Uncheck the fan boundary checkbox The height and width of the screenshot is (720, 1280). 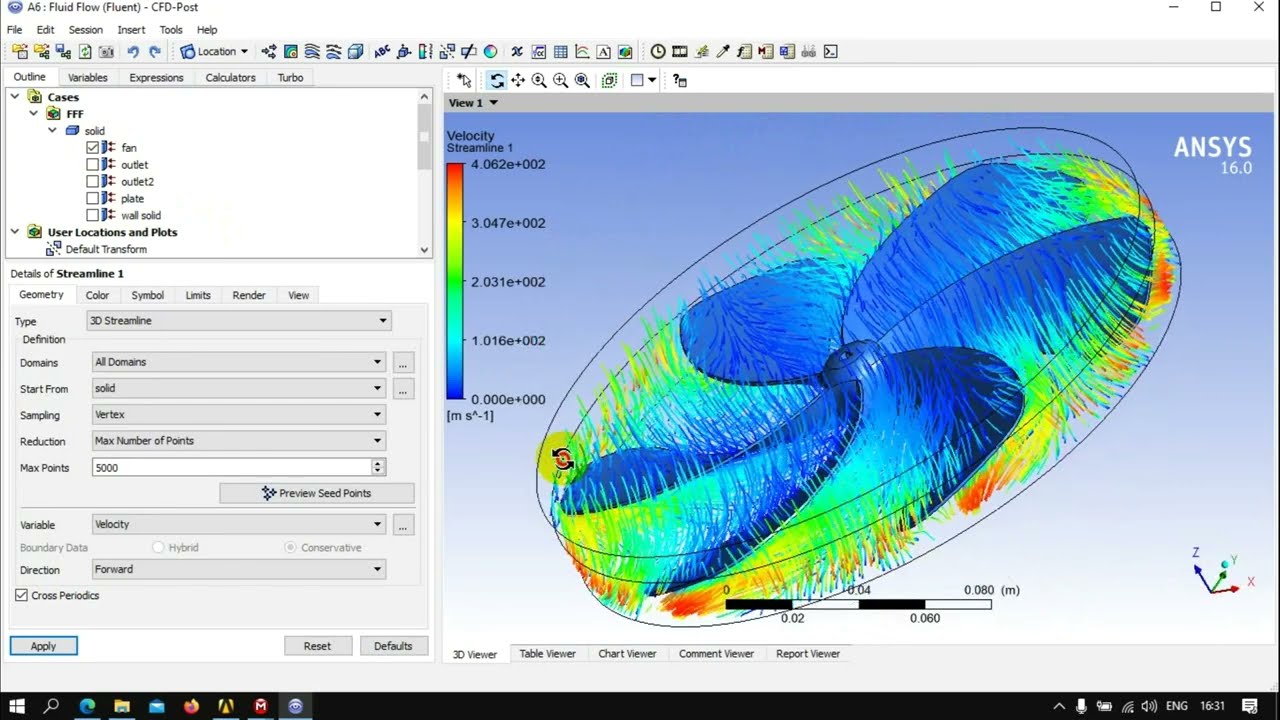click(x=93, y=148)
